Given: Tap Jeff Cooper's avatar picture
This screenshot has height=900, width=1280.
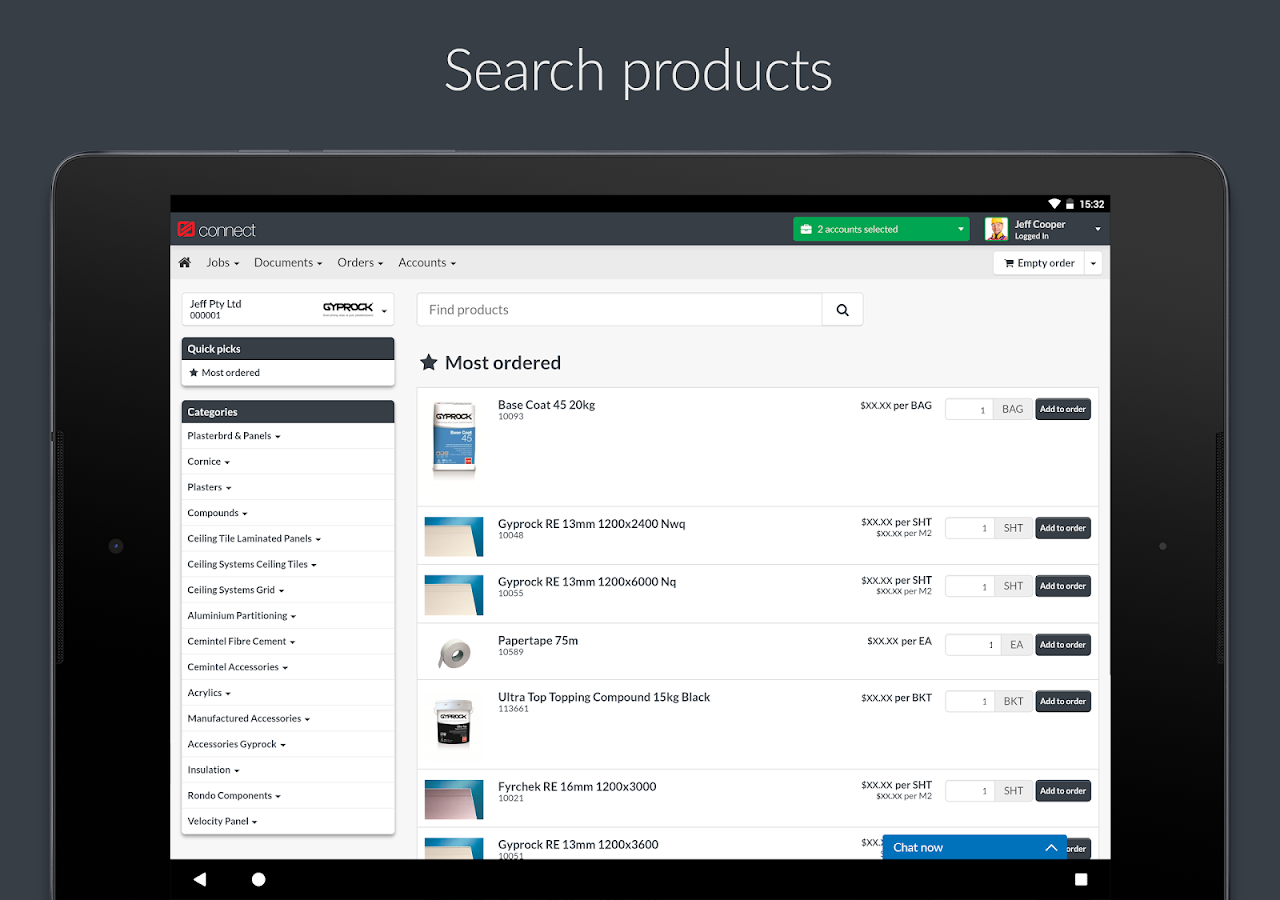Looking at the screenshot, I should coord(996,229).
